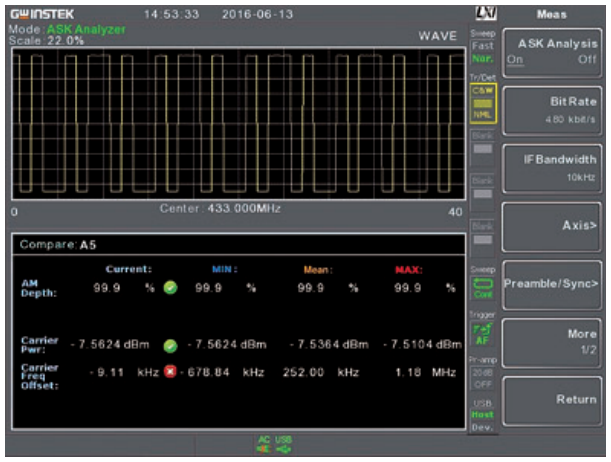Screen dimensions: 611x462
Task: Click the Center: 433.000MHz readout
Action: click(x=220, y=208)
